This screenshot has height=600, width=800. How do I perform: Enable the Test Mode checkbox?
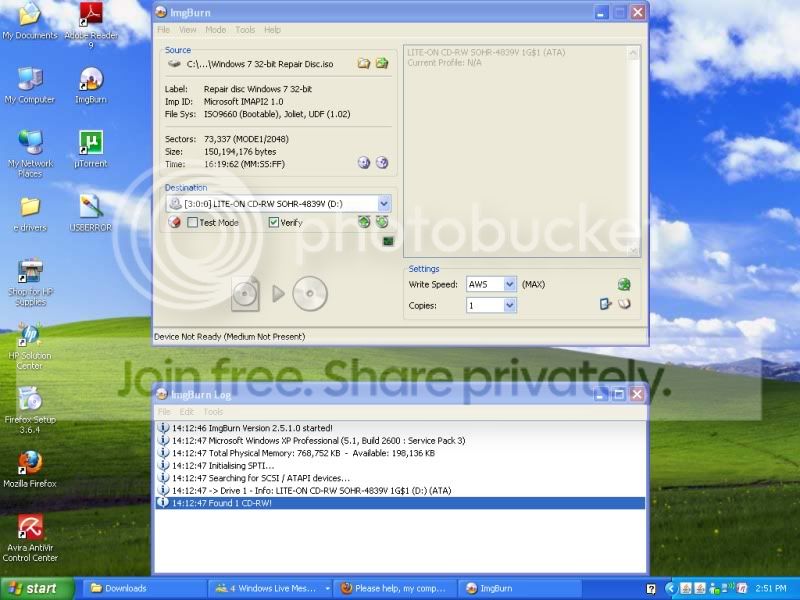point(192,222)
